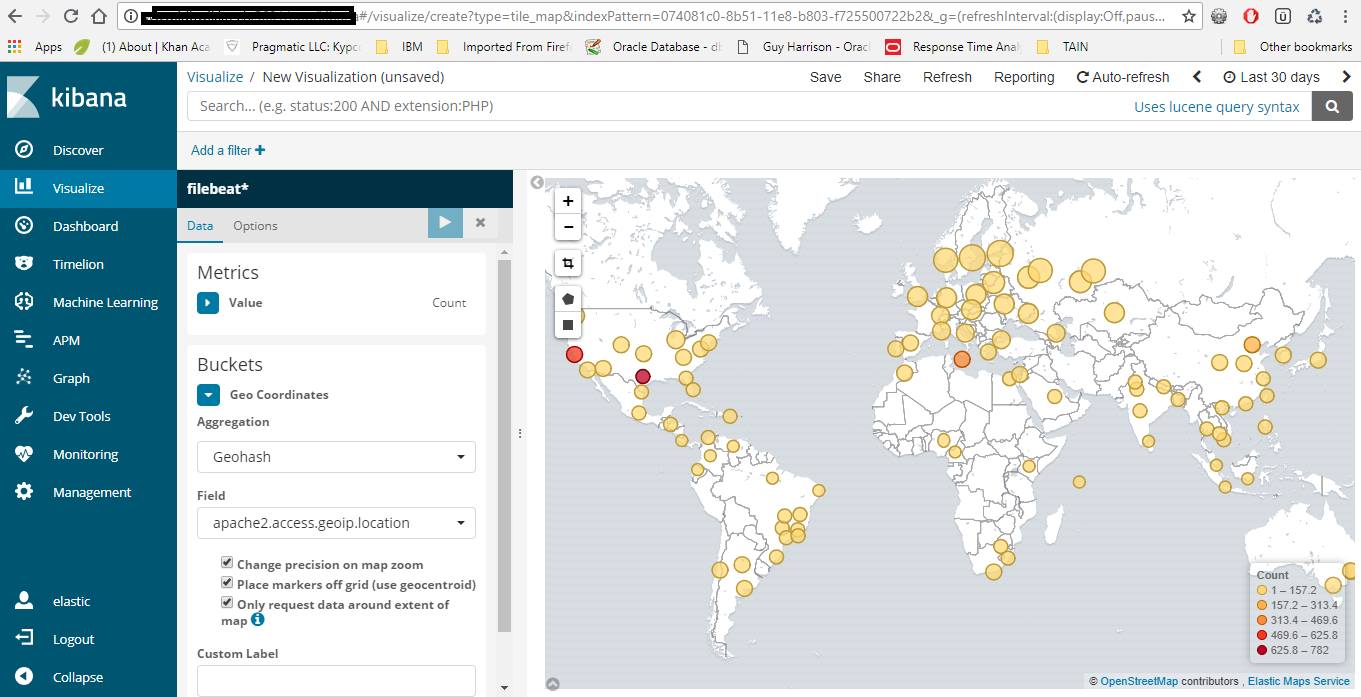Screen dimensions: 1361x697
Task: Expand the Value metric section
Action: pyautogui.click(x=207, y=303)
